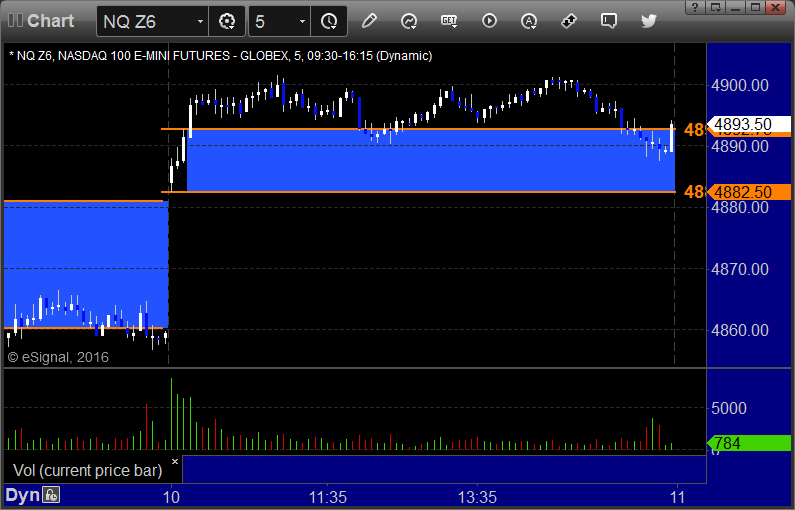Click the Vol (current price bar) study label
795x510 pixels.
coord(87,470)
